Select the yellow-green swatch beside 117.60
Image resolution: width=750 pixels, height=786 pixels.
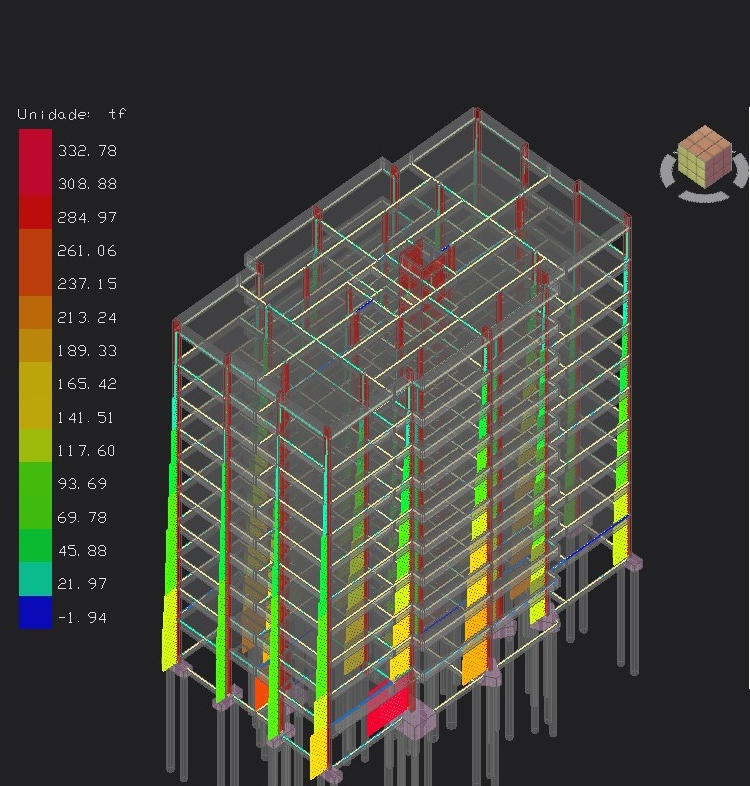(35, 446)
